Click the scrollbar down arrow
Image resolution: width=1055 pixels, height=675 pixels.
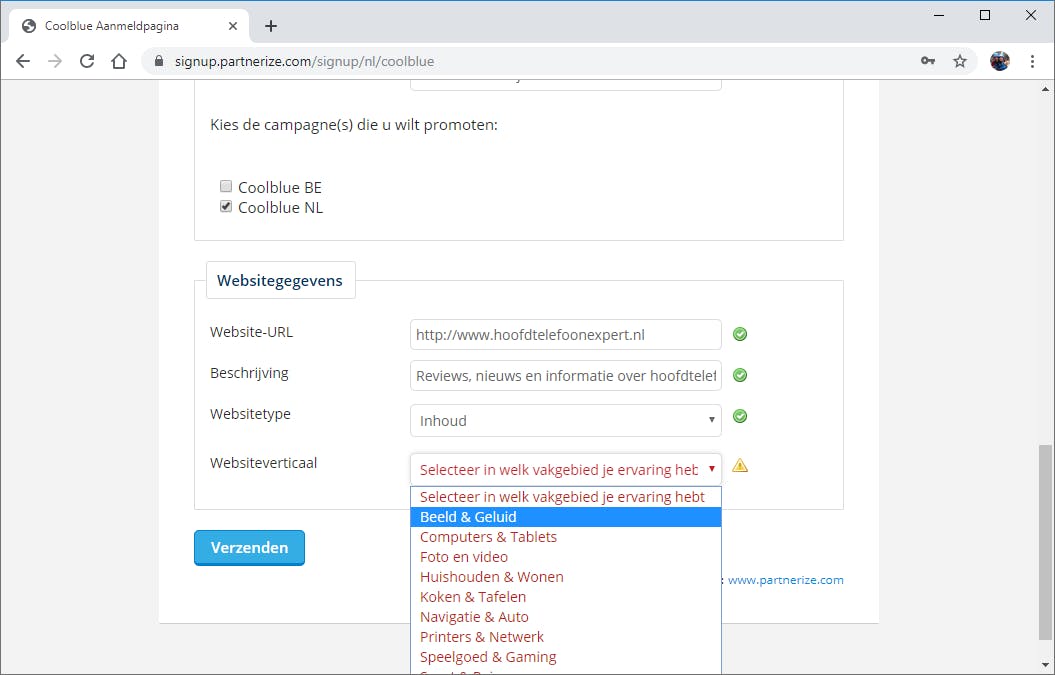(1046, 666)
